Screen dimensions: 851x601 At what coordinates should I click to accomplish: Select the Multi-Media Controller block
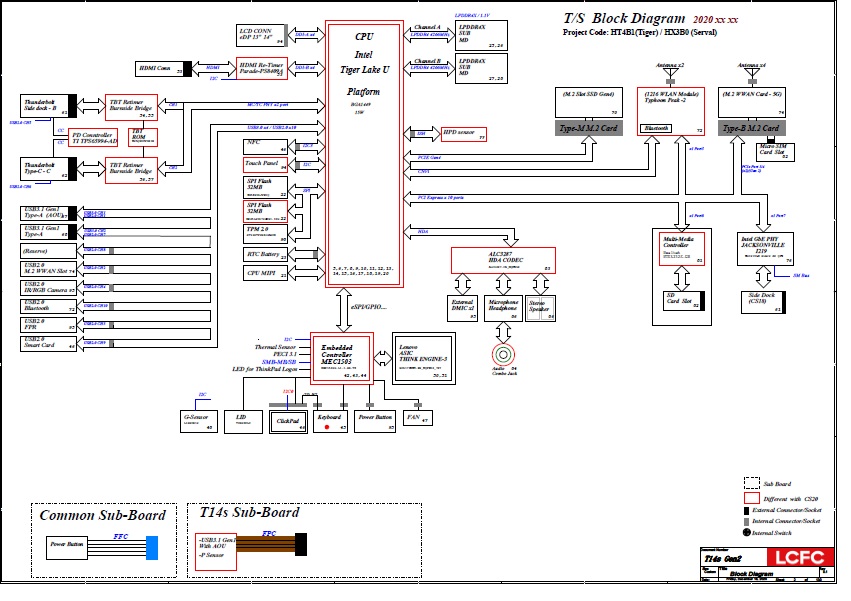pyautogui.click(x=682, y=249)
